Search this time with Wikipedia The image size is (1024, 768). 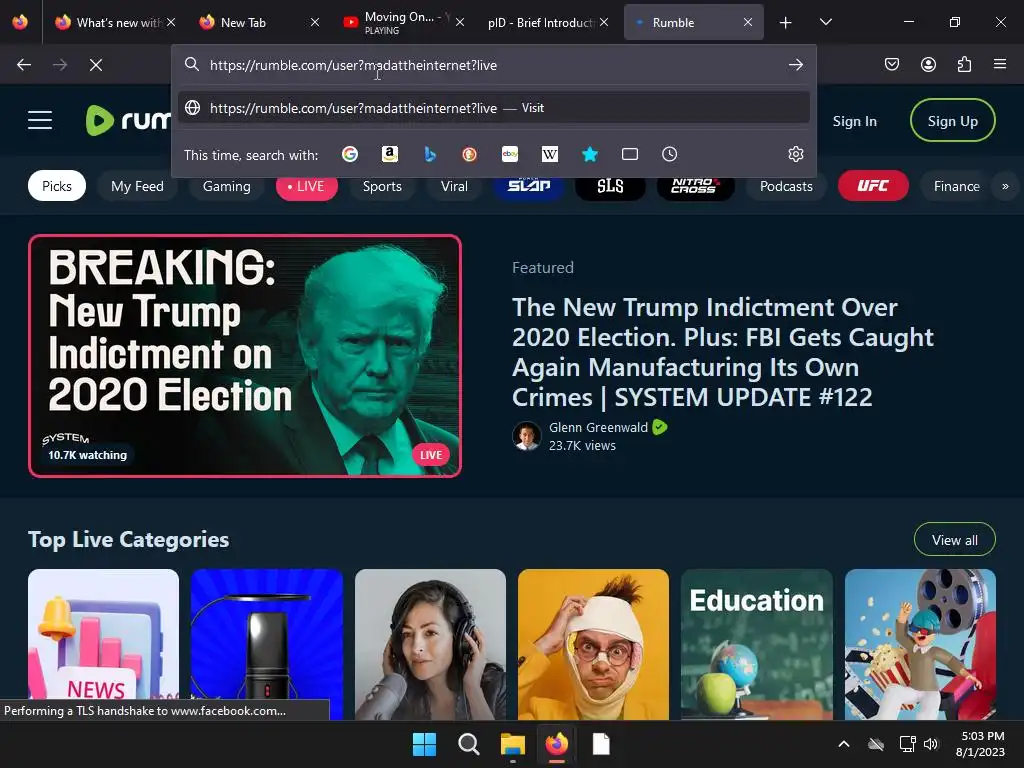[550, 154]
